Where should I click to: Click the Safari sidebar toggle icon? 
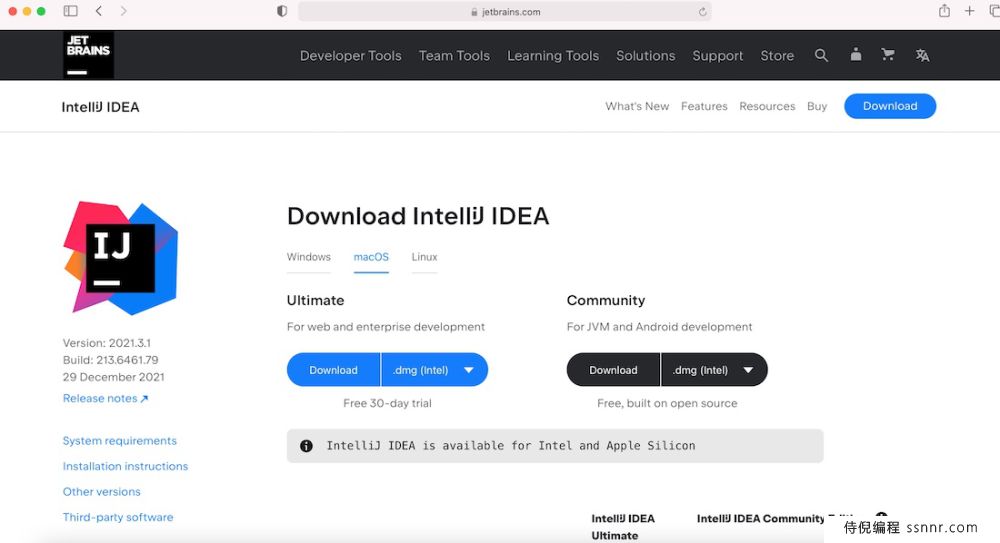(x=71, y=11)
